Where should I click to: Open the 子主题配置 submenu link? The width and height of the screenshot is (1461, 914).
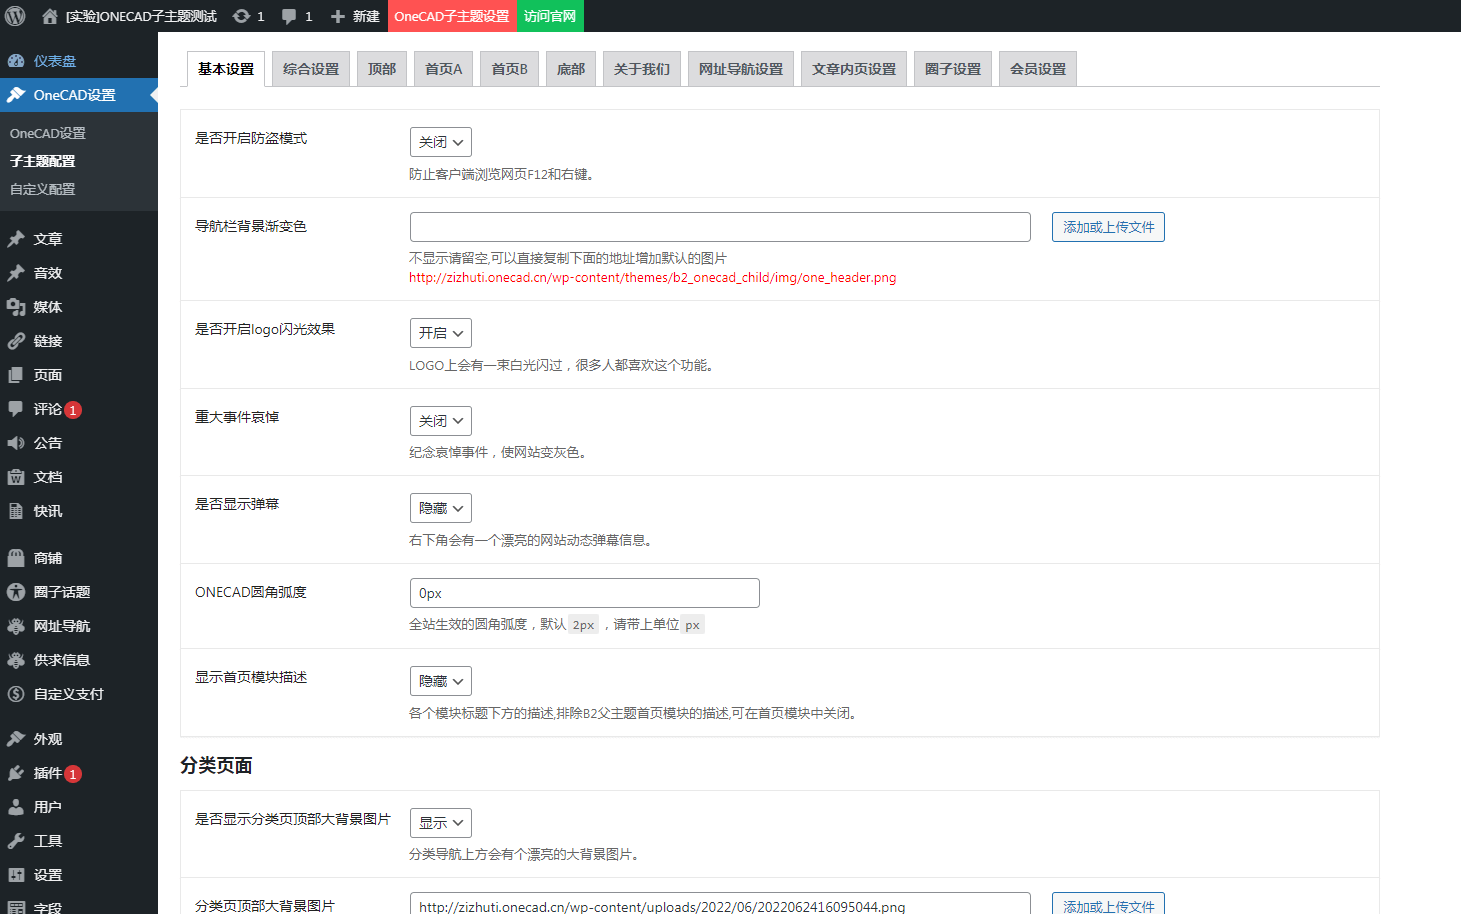(x=43, y=161)
